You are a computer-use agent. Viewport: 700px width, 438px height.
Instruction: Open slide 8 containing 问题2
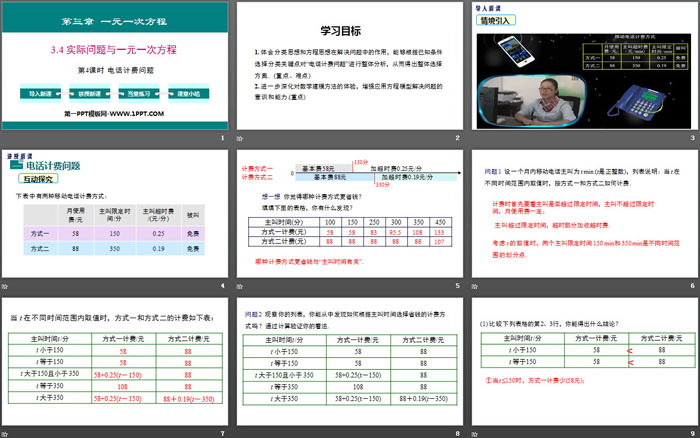click(349, 360)
